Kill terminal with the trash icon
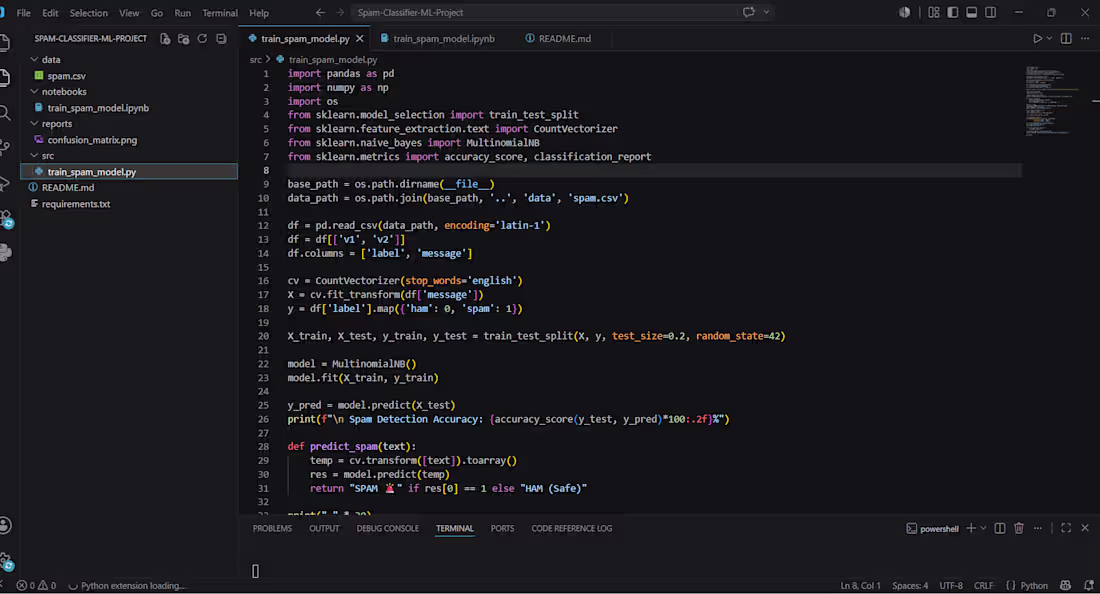Viewport: 1100px width, 594px height. click(x=1019, y=528)
